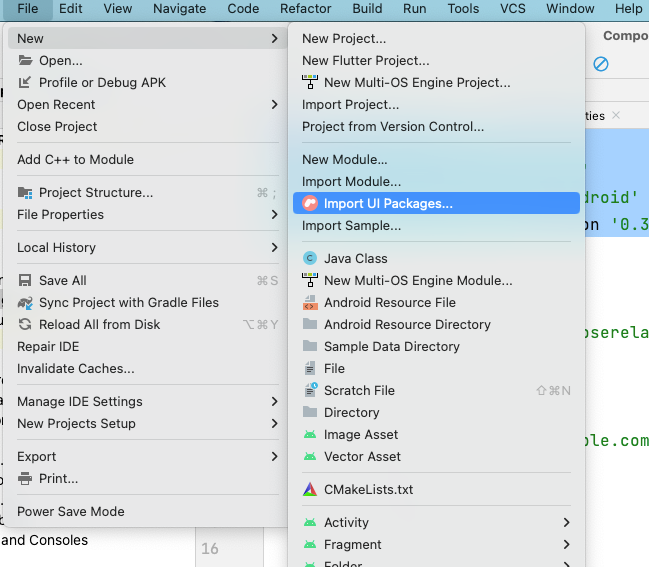Click the 'and Consoles' tree item

44,540
